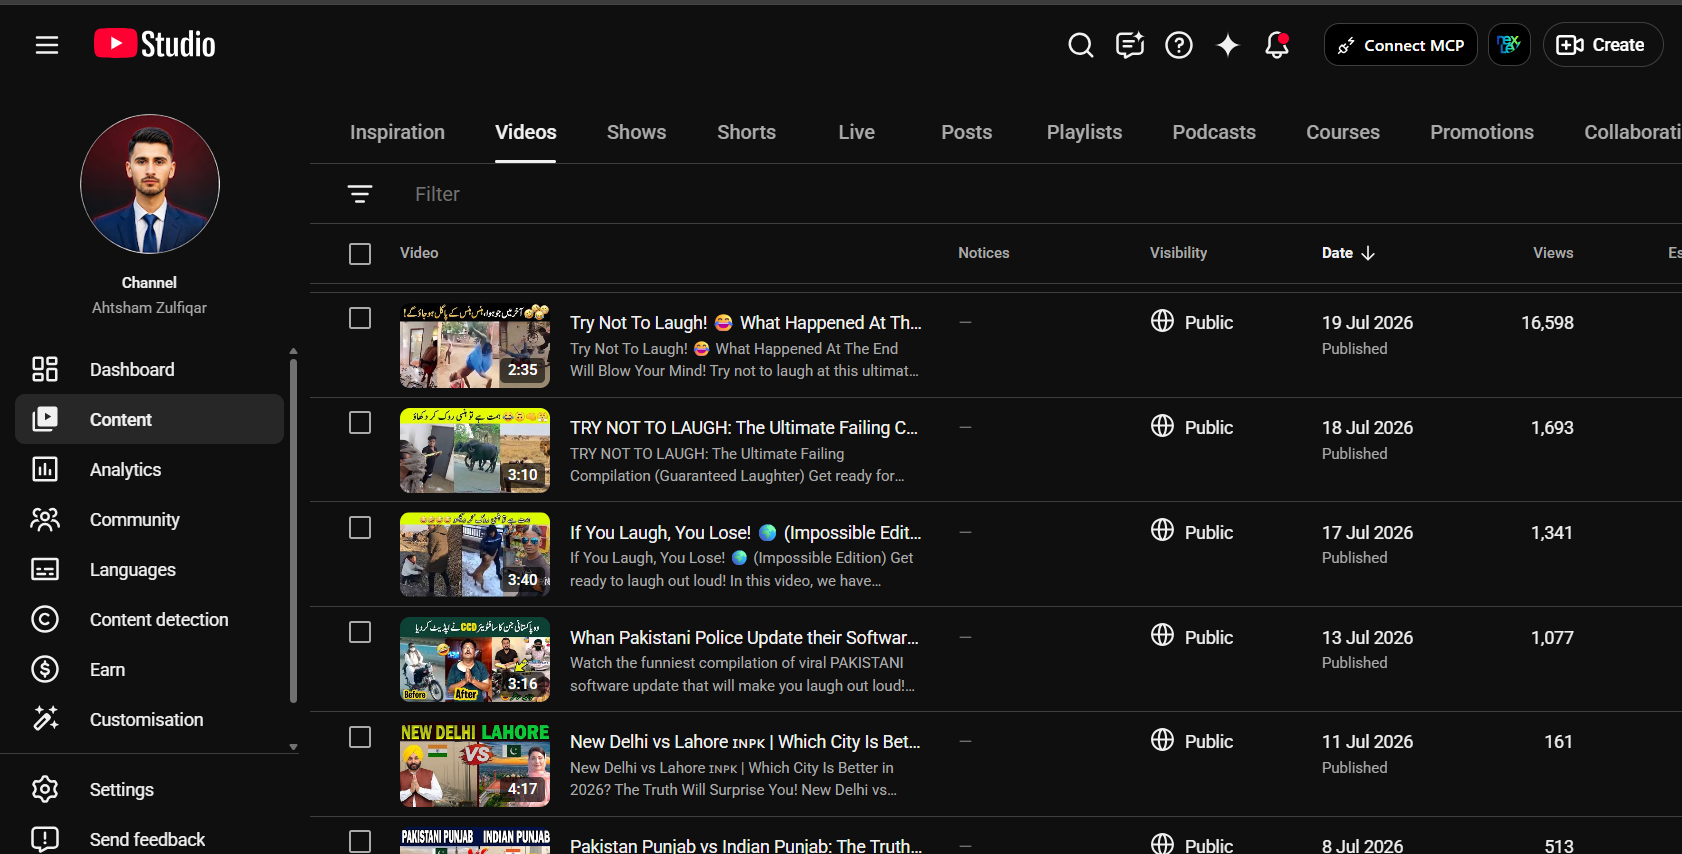Switch to the Inspiration tab
Screen dimensions: 1682x854
click(x=397, y=132)
